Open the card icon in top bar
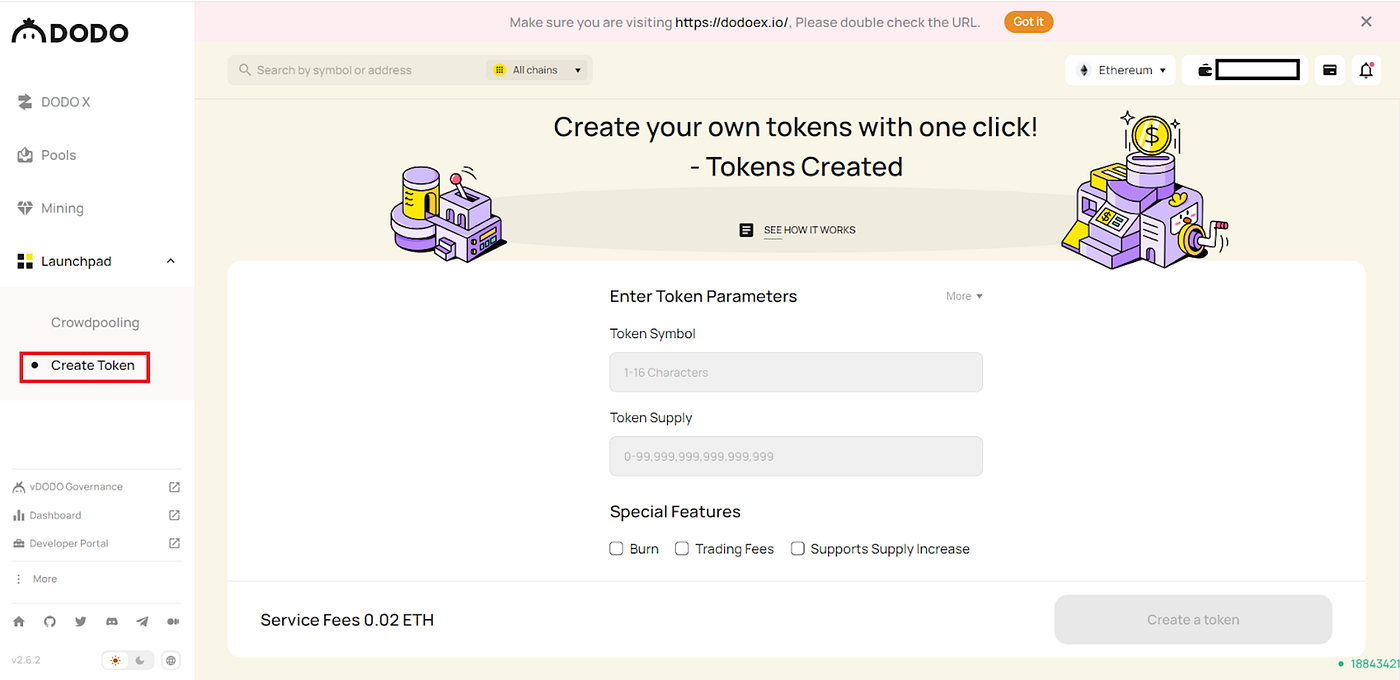Viewport: 1400px width, 680px height. (1330, 70)
